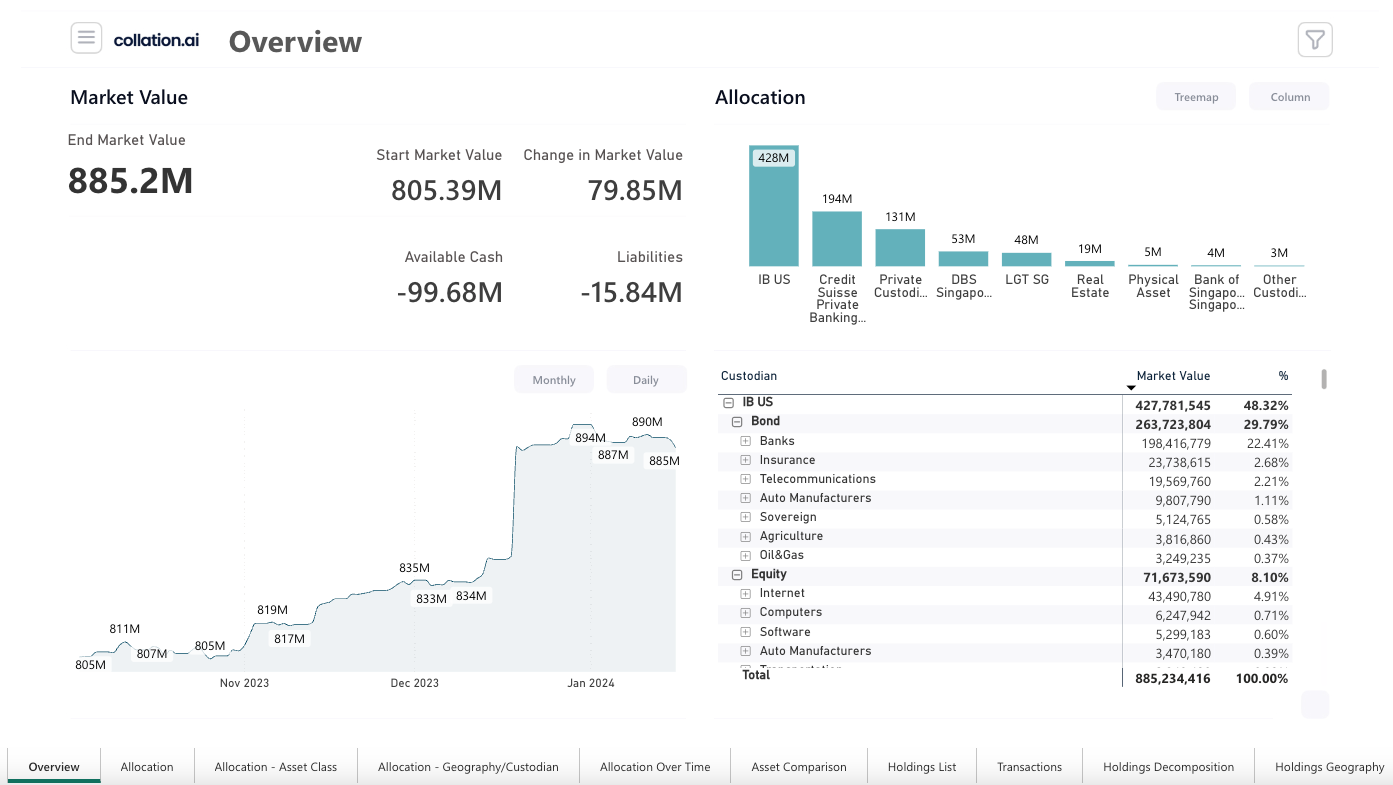The width and height of the screenshot is (1393, 785).
Task: Click the collation.ai logo
Action: pos(156,40)
